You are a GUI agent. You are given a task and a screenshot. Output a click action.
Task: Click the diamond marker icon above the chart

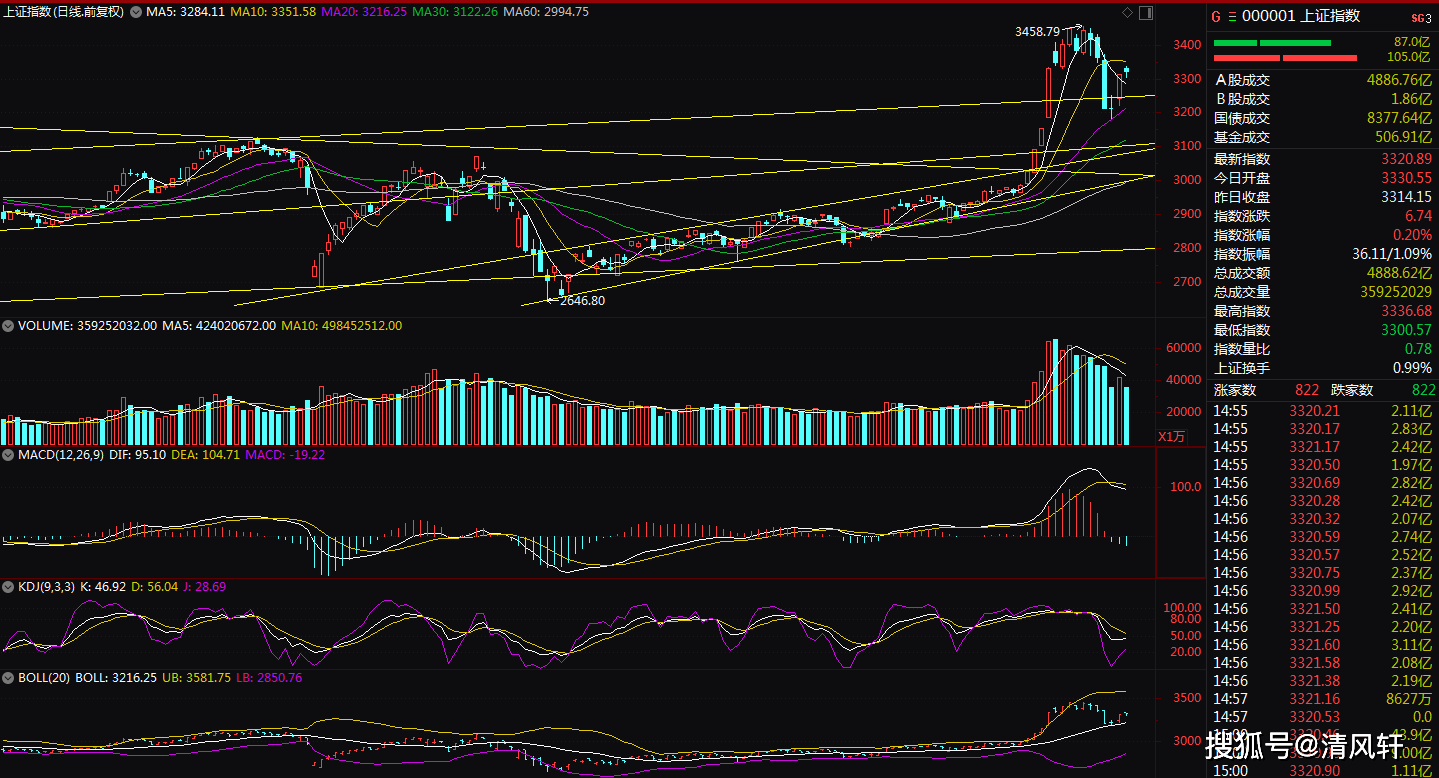[1128, 12]
